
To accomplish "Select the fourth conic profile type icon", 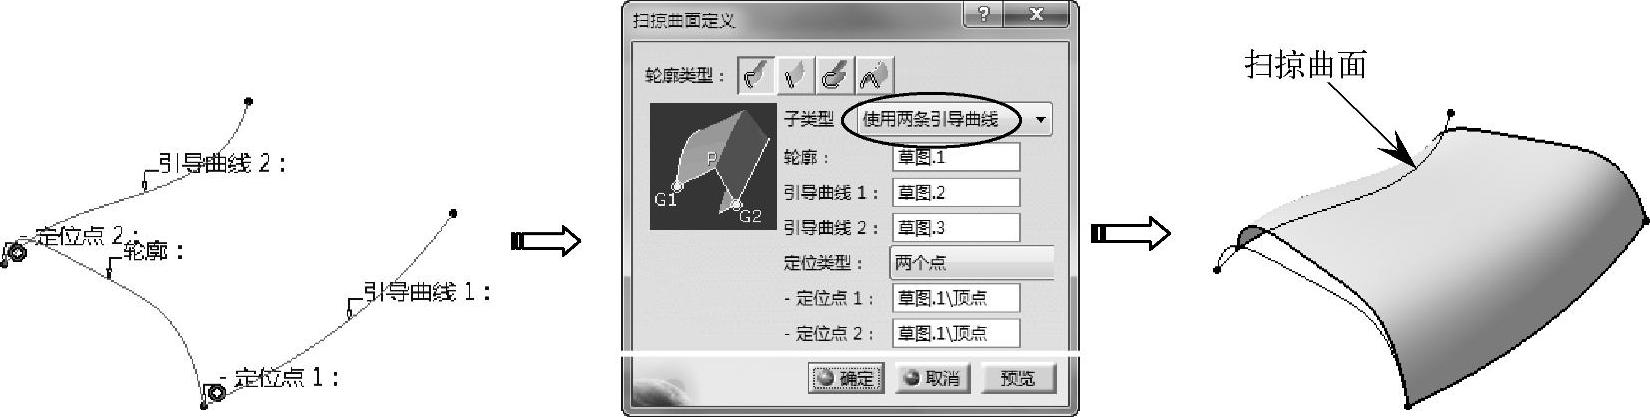I will click(x=875, y=75).
